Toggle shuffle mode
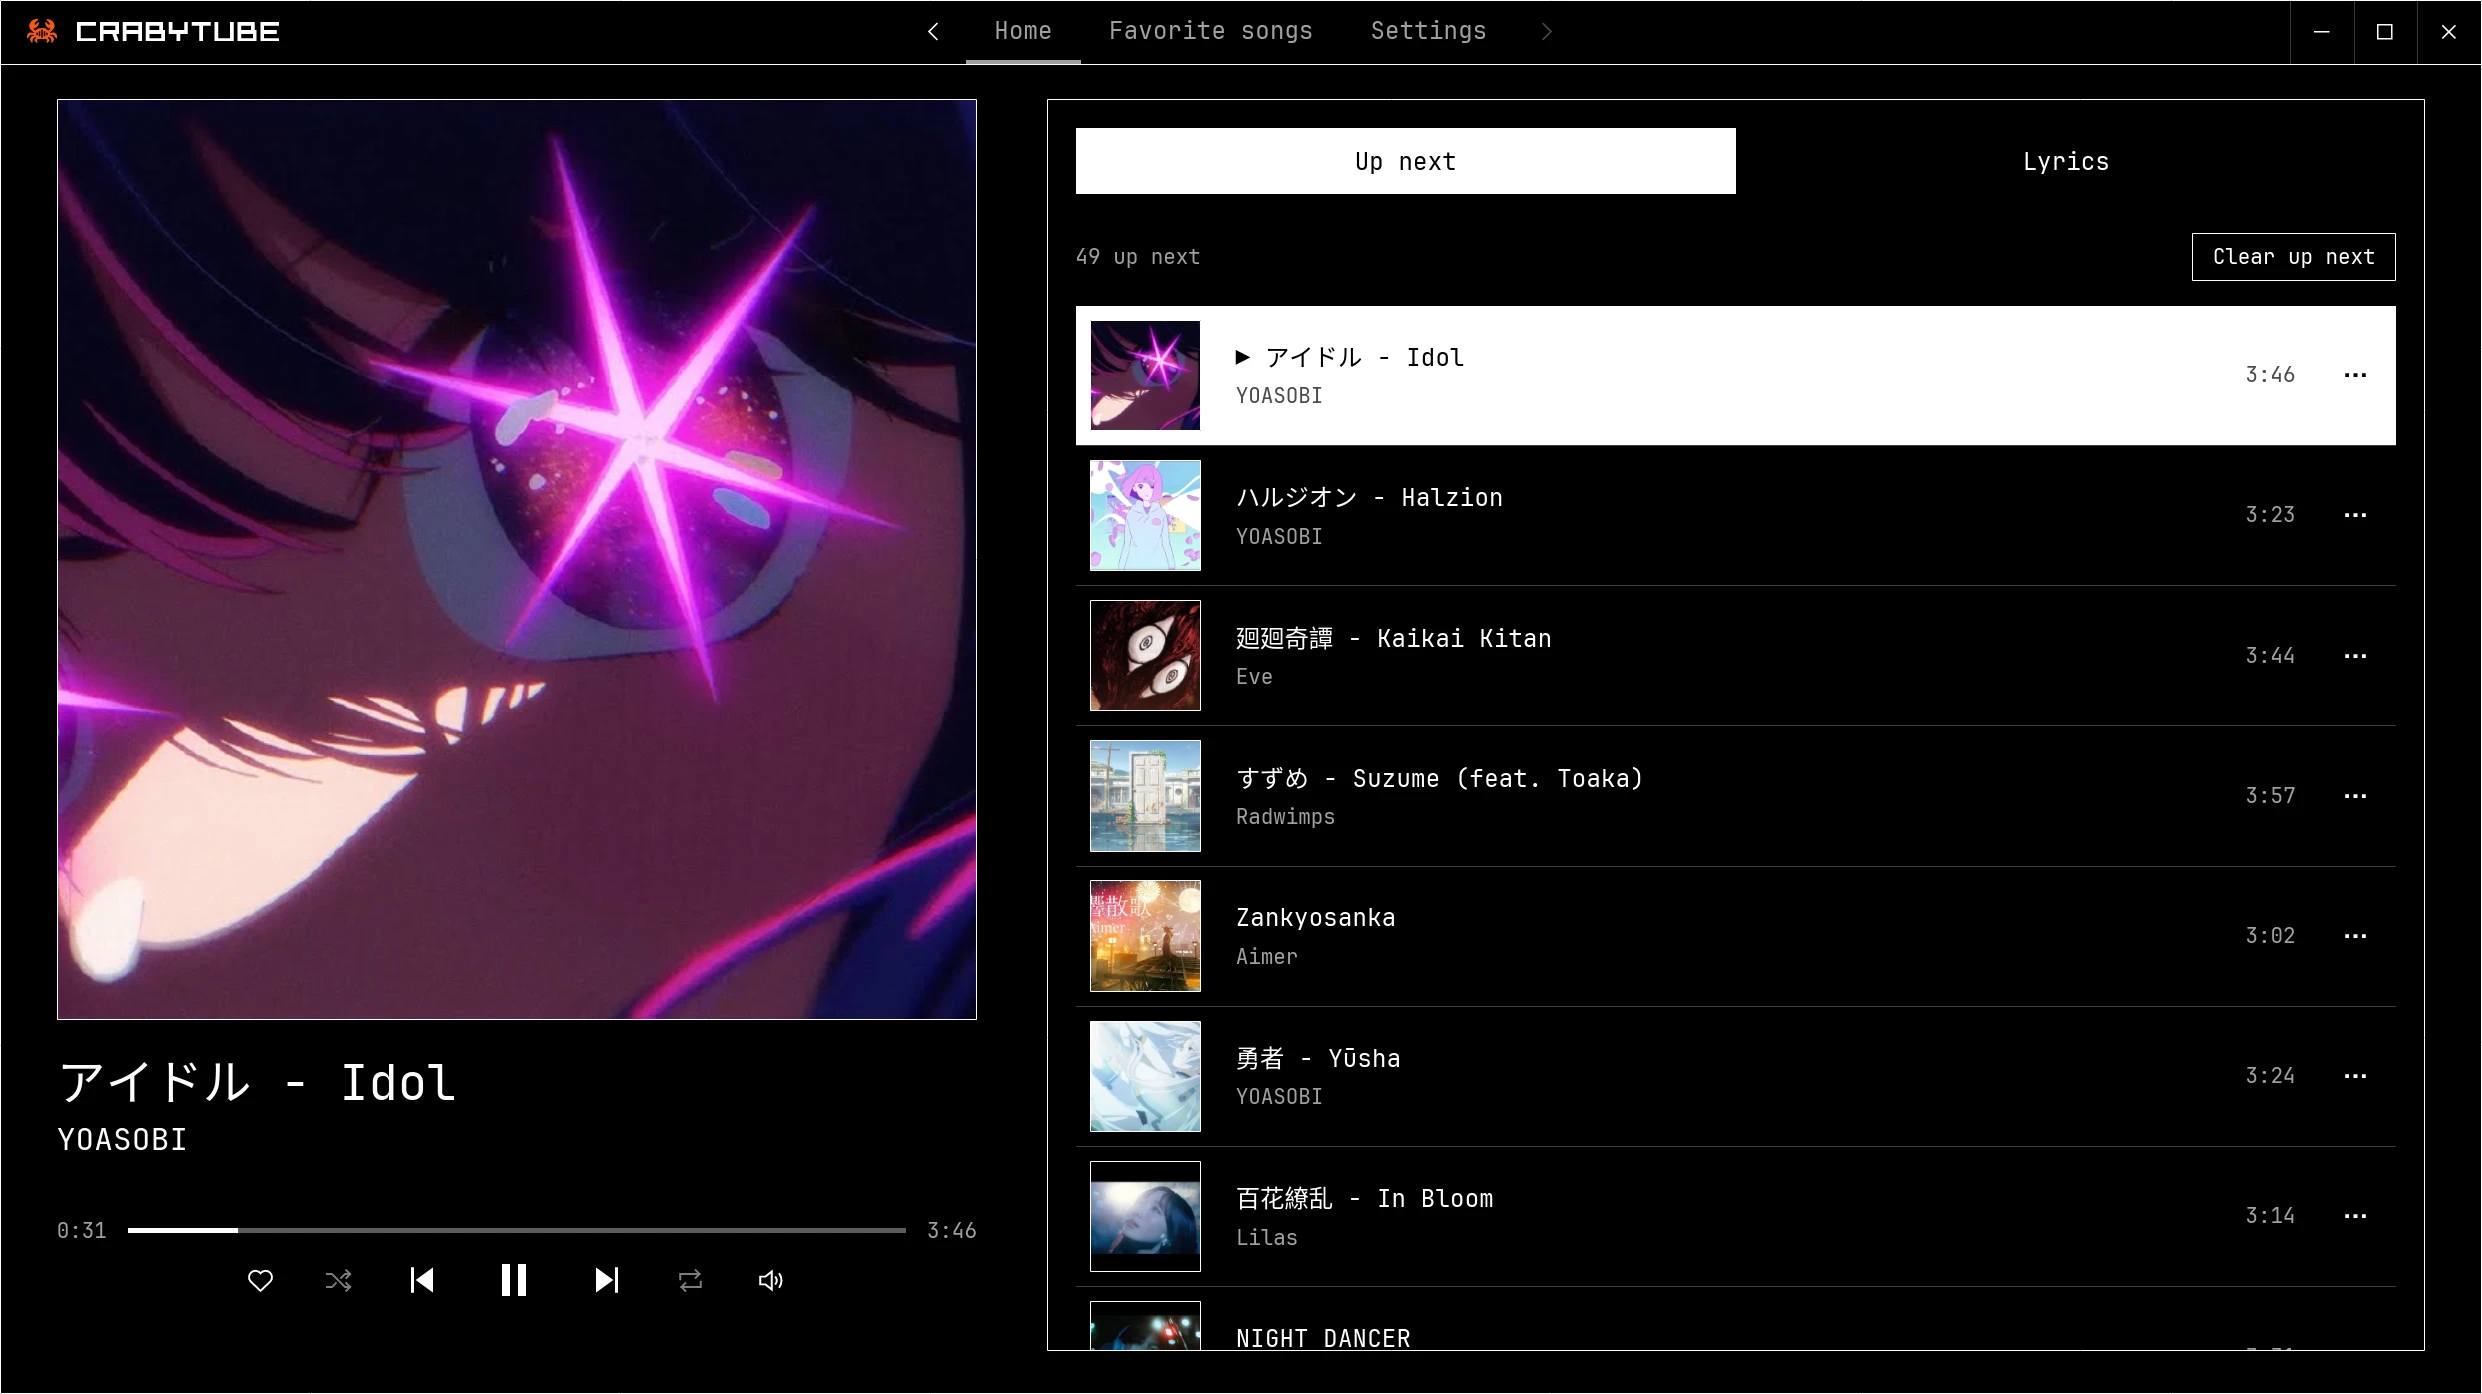Screen dimensions: 2482x1394 tap(339, 1280)
